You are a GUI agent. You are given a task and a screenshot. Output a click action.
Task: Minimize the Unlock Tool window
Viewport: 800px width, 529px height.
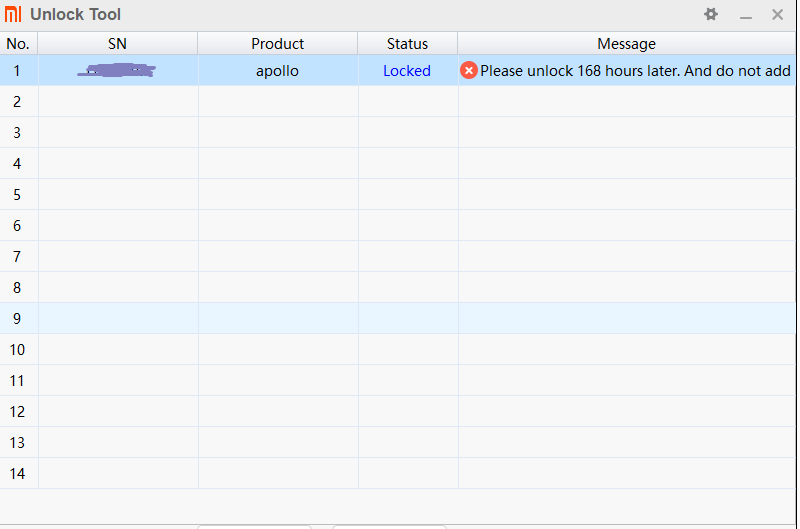[x=745, y=15]
